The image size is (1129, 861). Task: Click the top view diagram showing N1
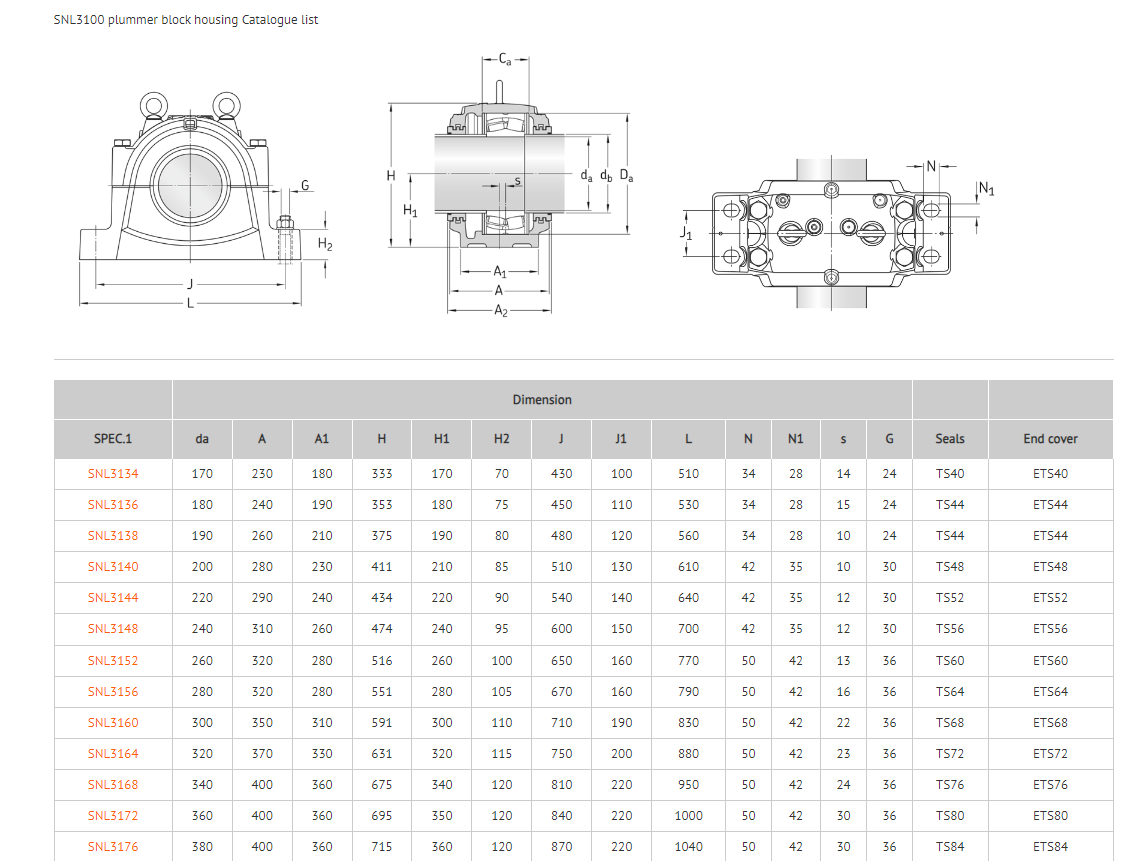coord(830,228)
